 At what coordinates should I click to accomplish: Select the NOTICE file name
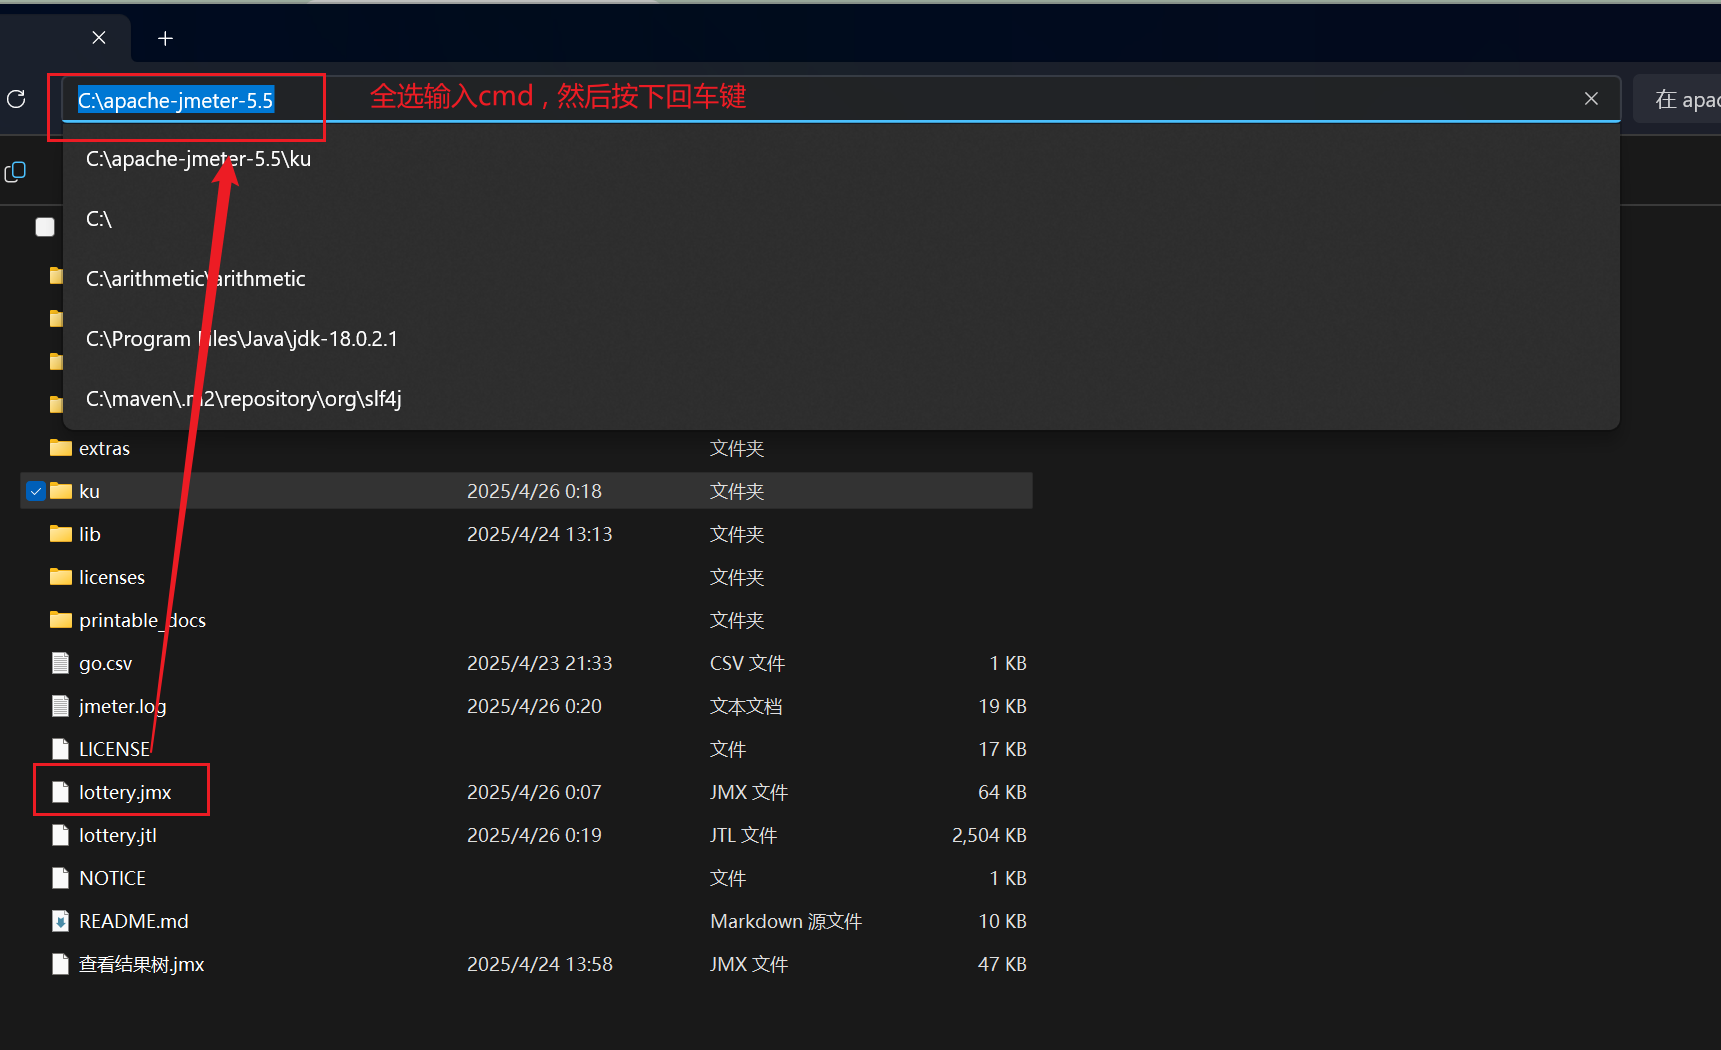click(x=112, y=878)
